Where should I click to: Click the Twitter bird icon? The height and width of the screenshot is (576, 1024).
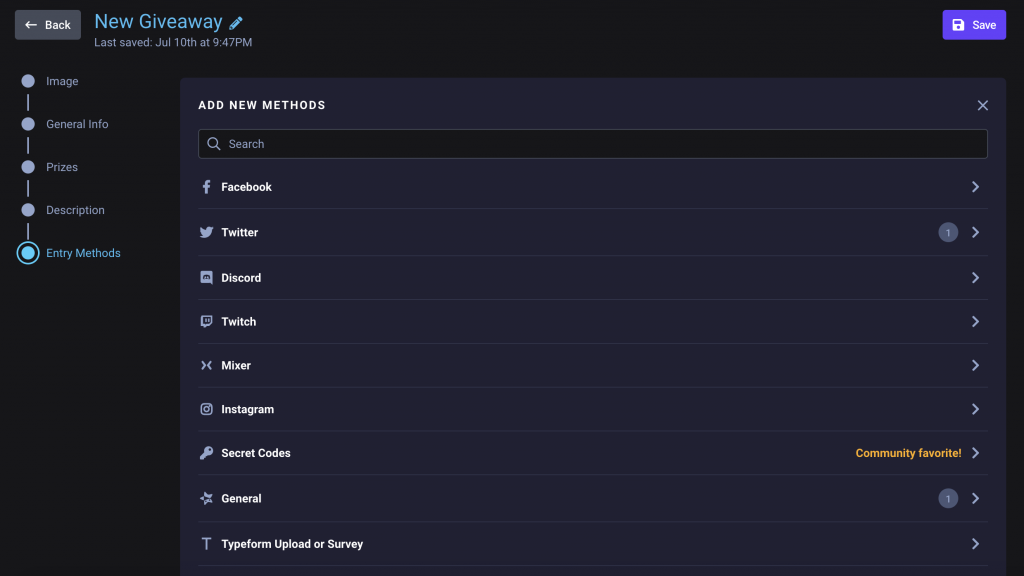(206, 232)
